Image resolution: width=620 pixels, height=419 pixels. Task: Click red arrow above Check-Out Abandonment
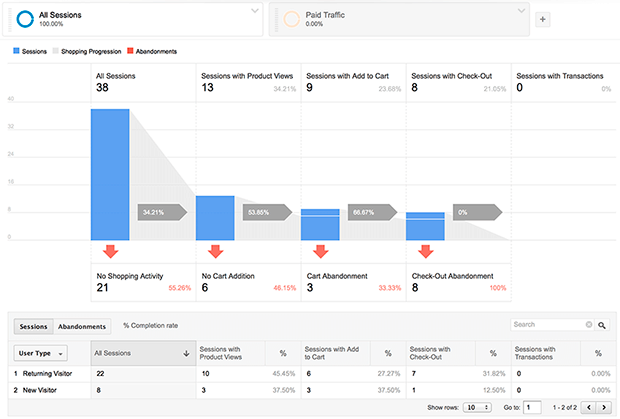tap(425, 251)
